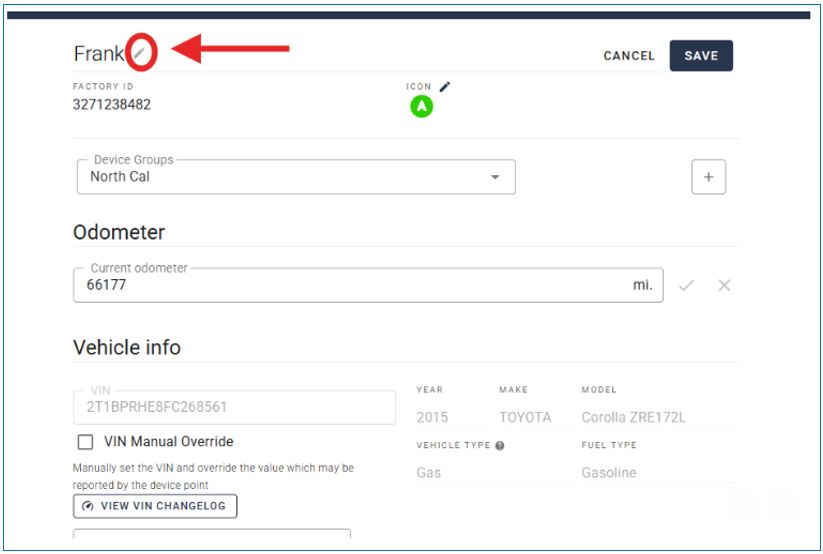The width and height of the screenshot is (823, 554).
Task: Click the Model field showing Corolla ZRE172L
Action: point(633,417)
